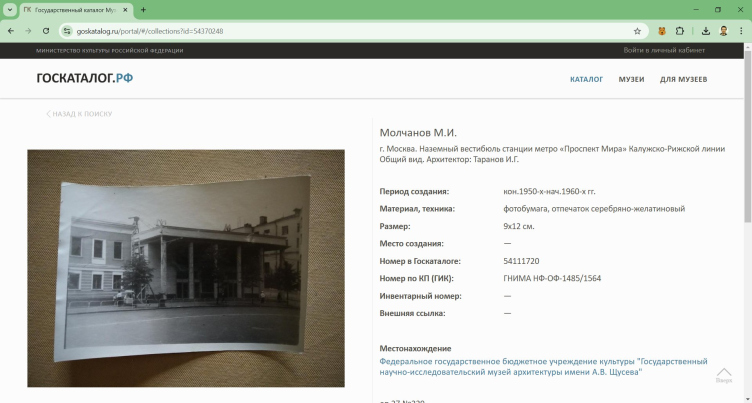Open the Щусев architecture museum link

tap(543, 366)
